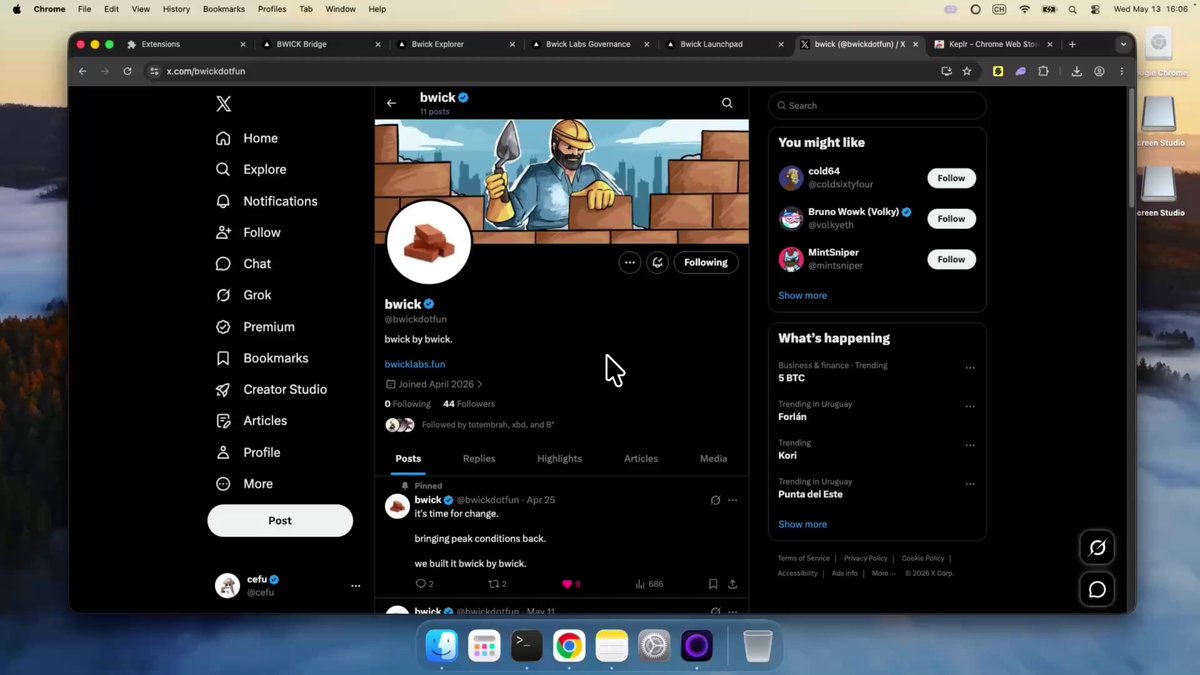The width and height of the screenshot is (1200, 675).
Task: Open the floating Grok button
Action: click(1097, 548)
